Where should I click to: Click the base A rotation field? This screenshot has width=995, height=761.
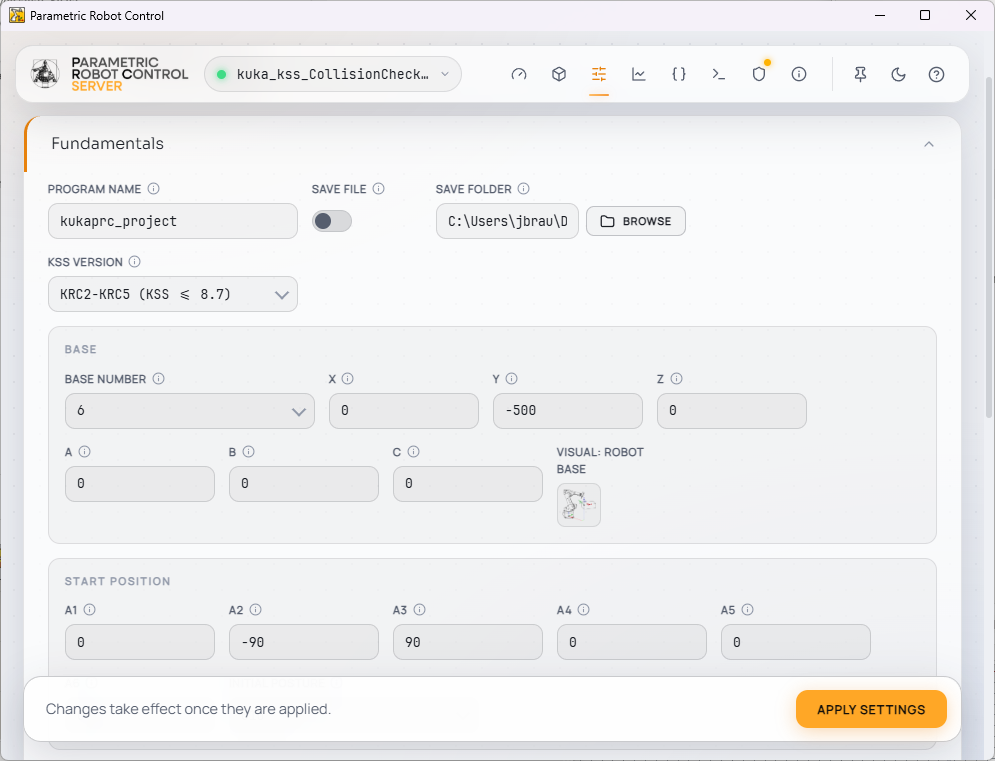[x=140, y=484]
